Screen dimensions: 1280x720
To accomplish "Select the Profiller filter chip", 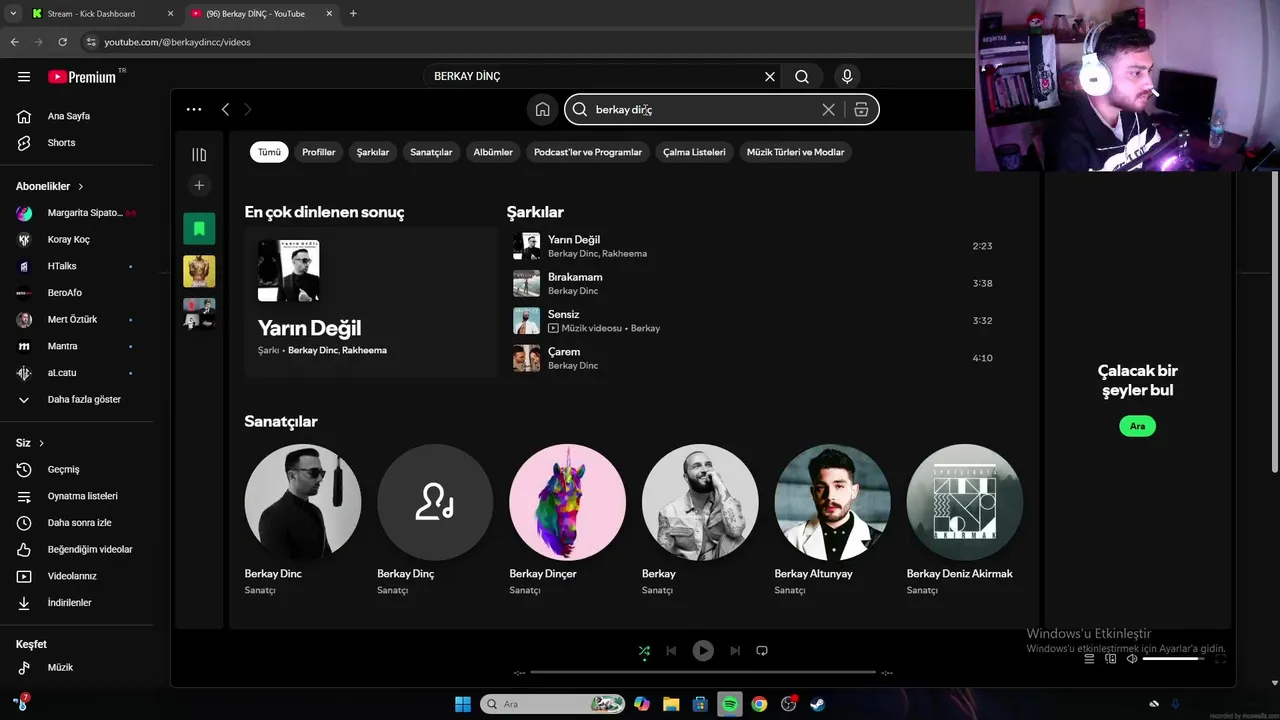I will (x=319, y=152).
